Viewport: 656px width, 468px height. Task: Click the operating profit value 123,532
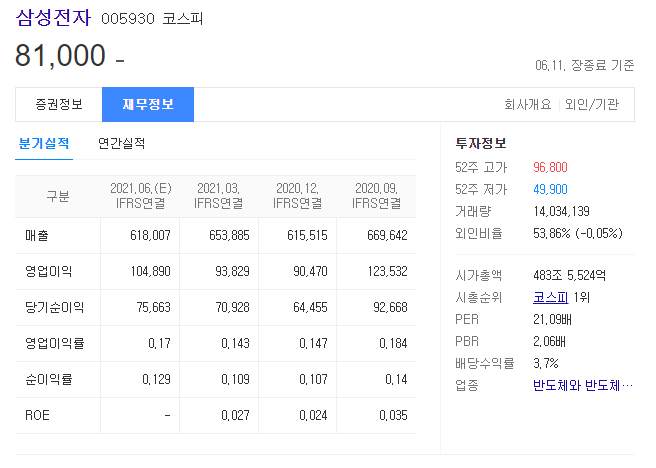click(x=388, y=271)
